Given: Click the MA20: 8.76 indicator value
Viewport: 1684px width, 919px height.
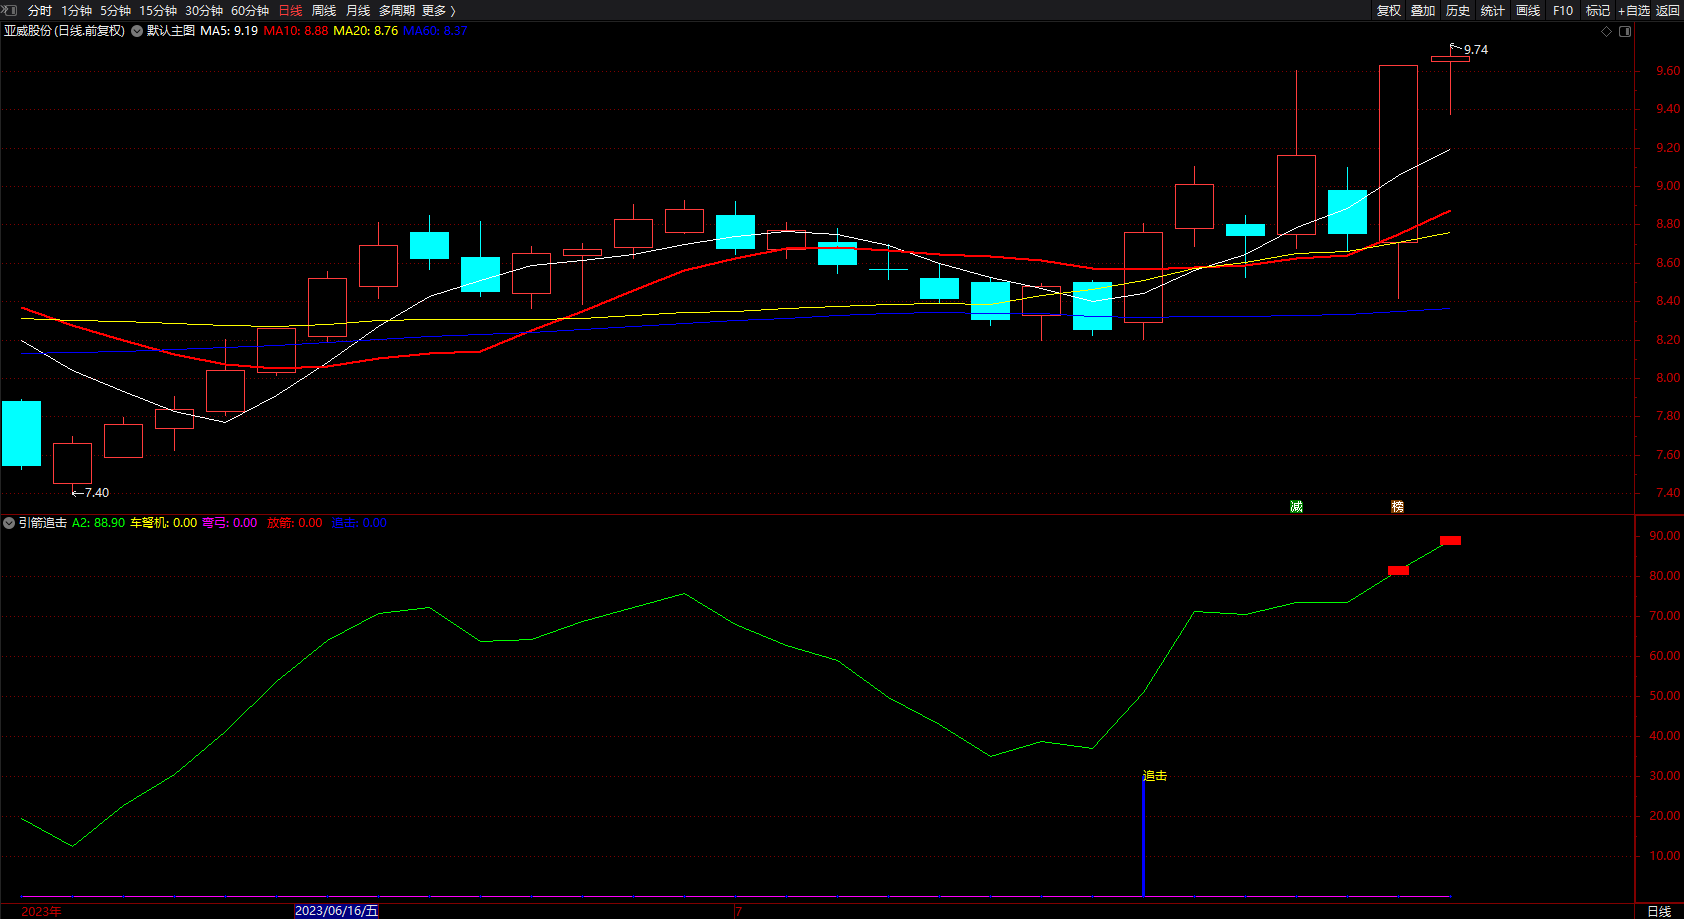Looking at the screenshot, I should (366, 31).
